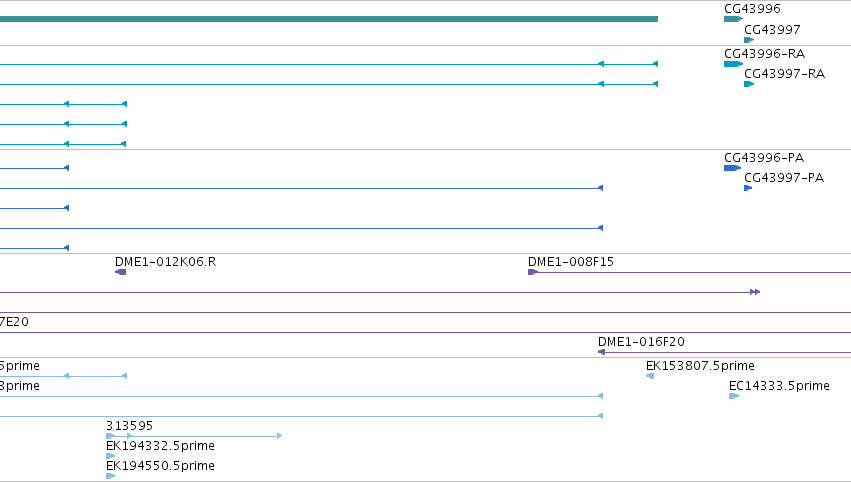Select the CG43996-PA protein feature

(733, 168)
